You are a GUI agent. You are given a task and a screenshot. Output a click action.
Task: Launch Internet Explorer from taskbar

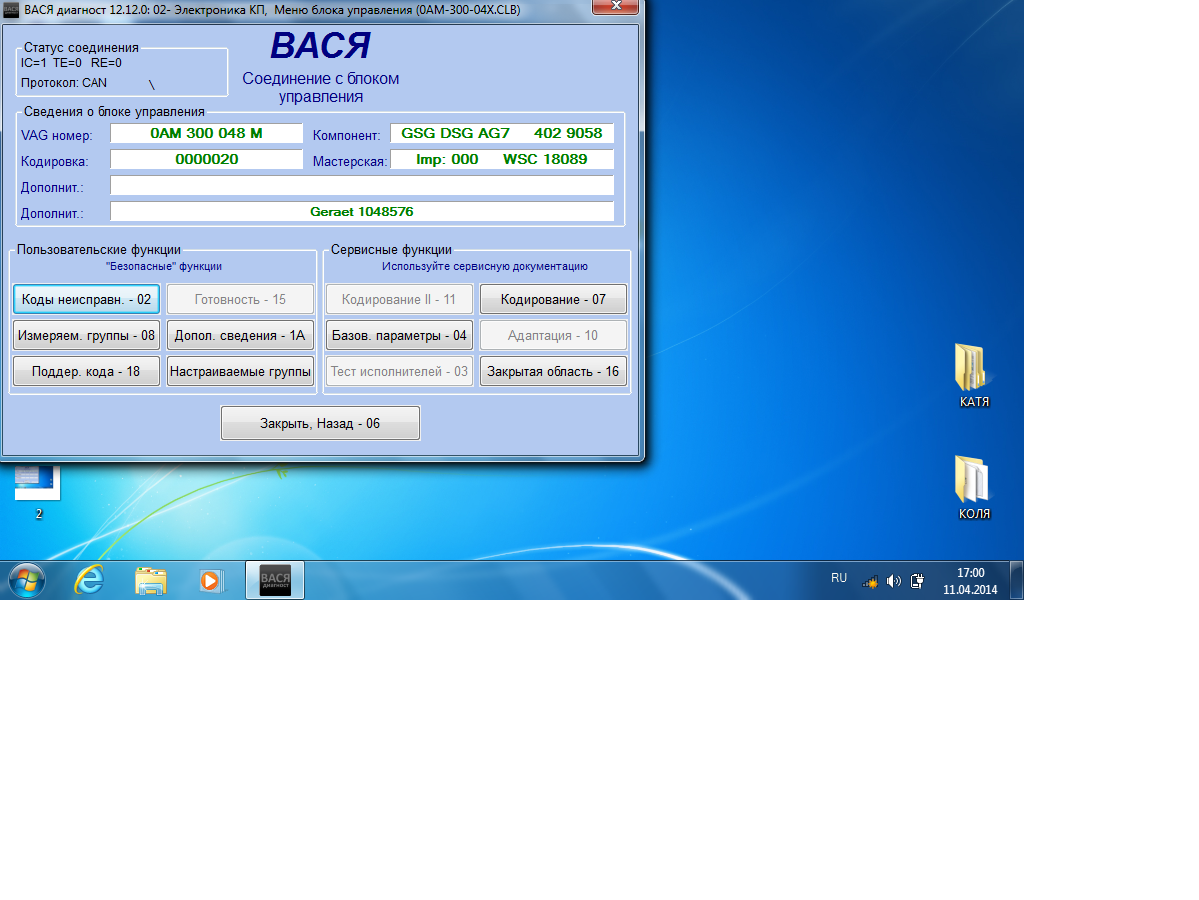(89, 580)
